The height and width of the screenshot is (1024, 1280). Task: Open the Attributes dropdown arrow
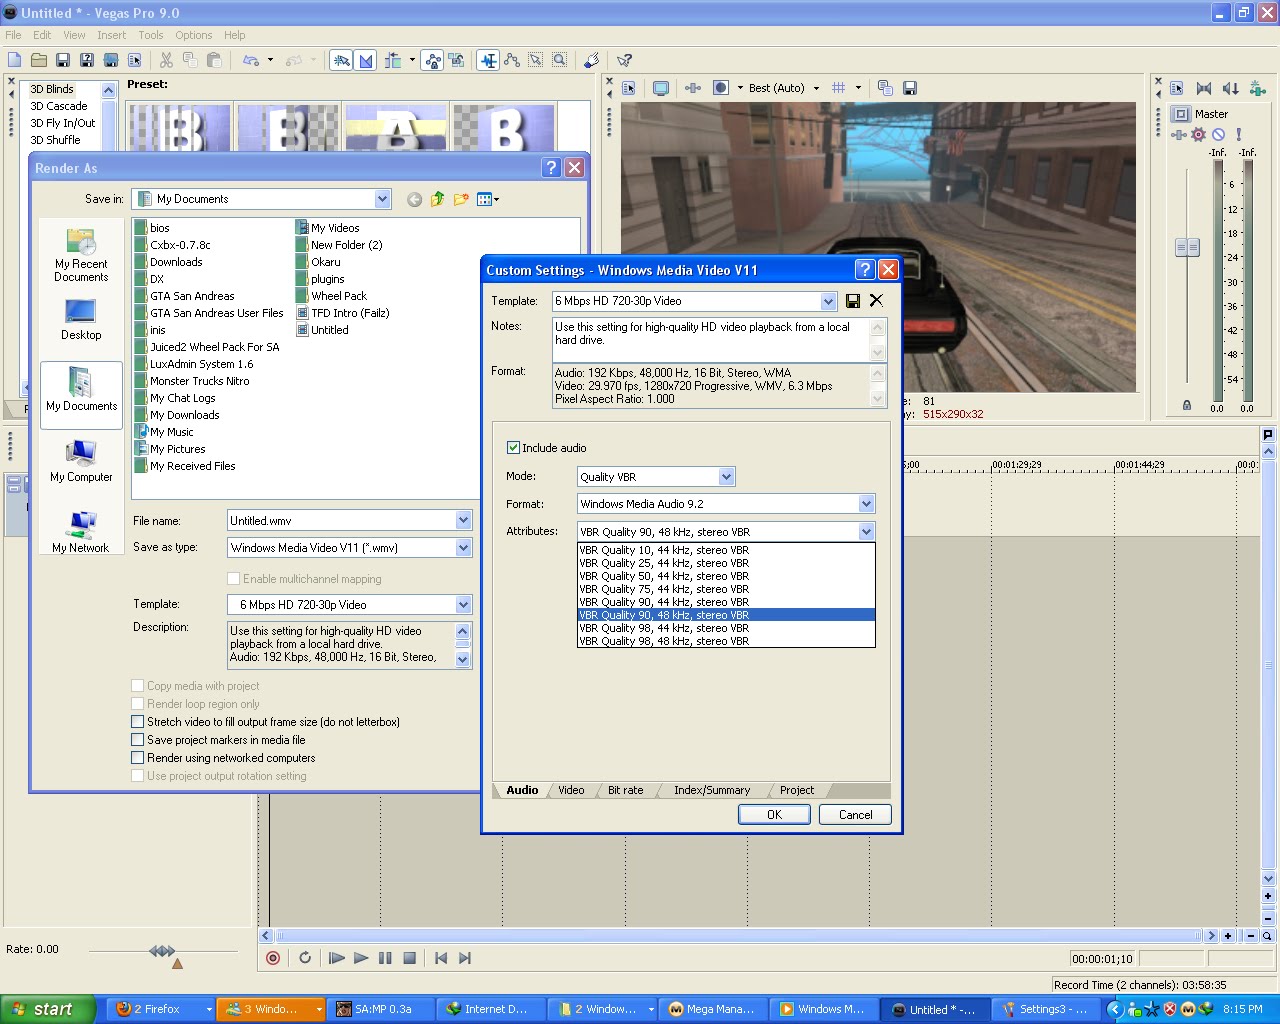coord(867,532)
